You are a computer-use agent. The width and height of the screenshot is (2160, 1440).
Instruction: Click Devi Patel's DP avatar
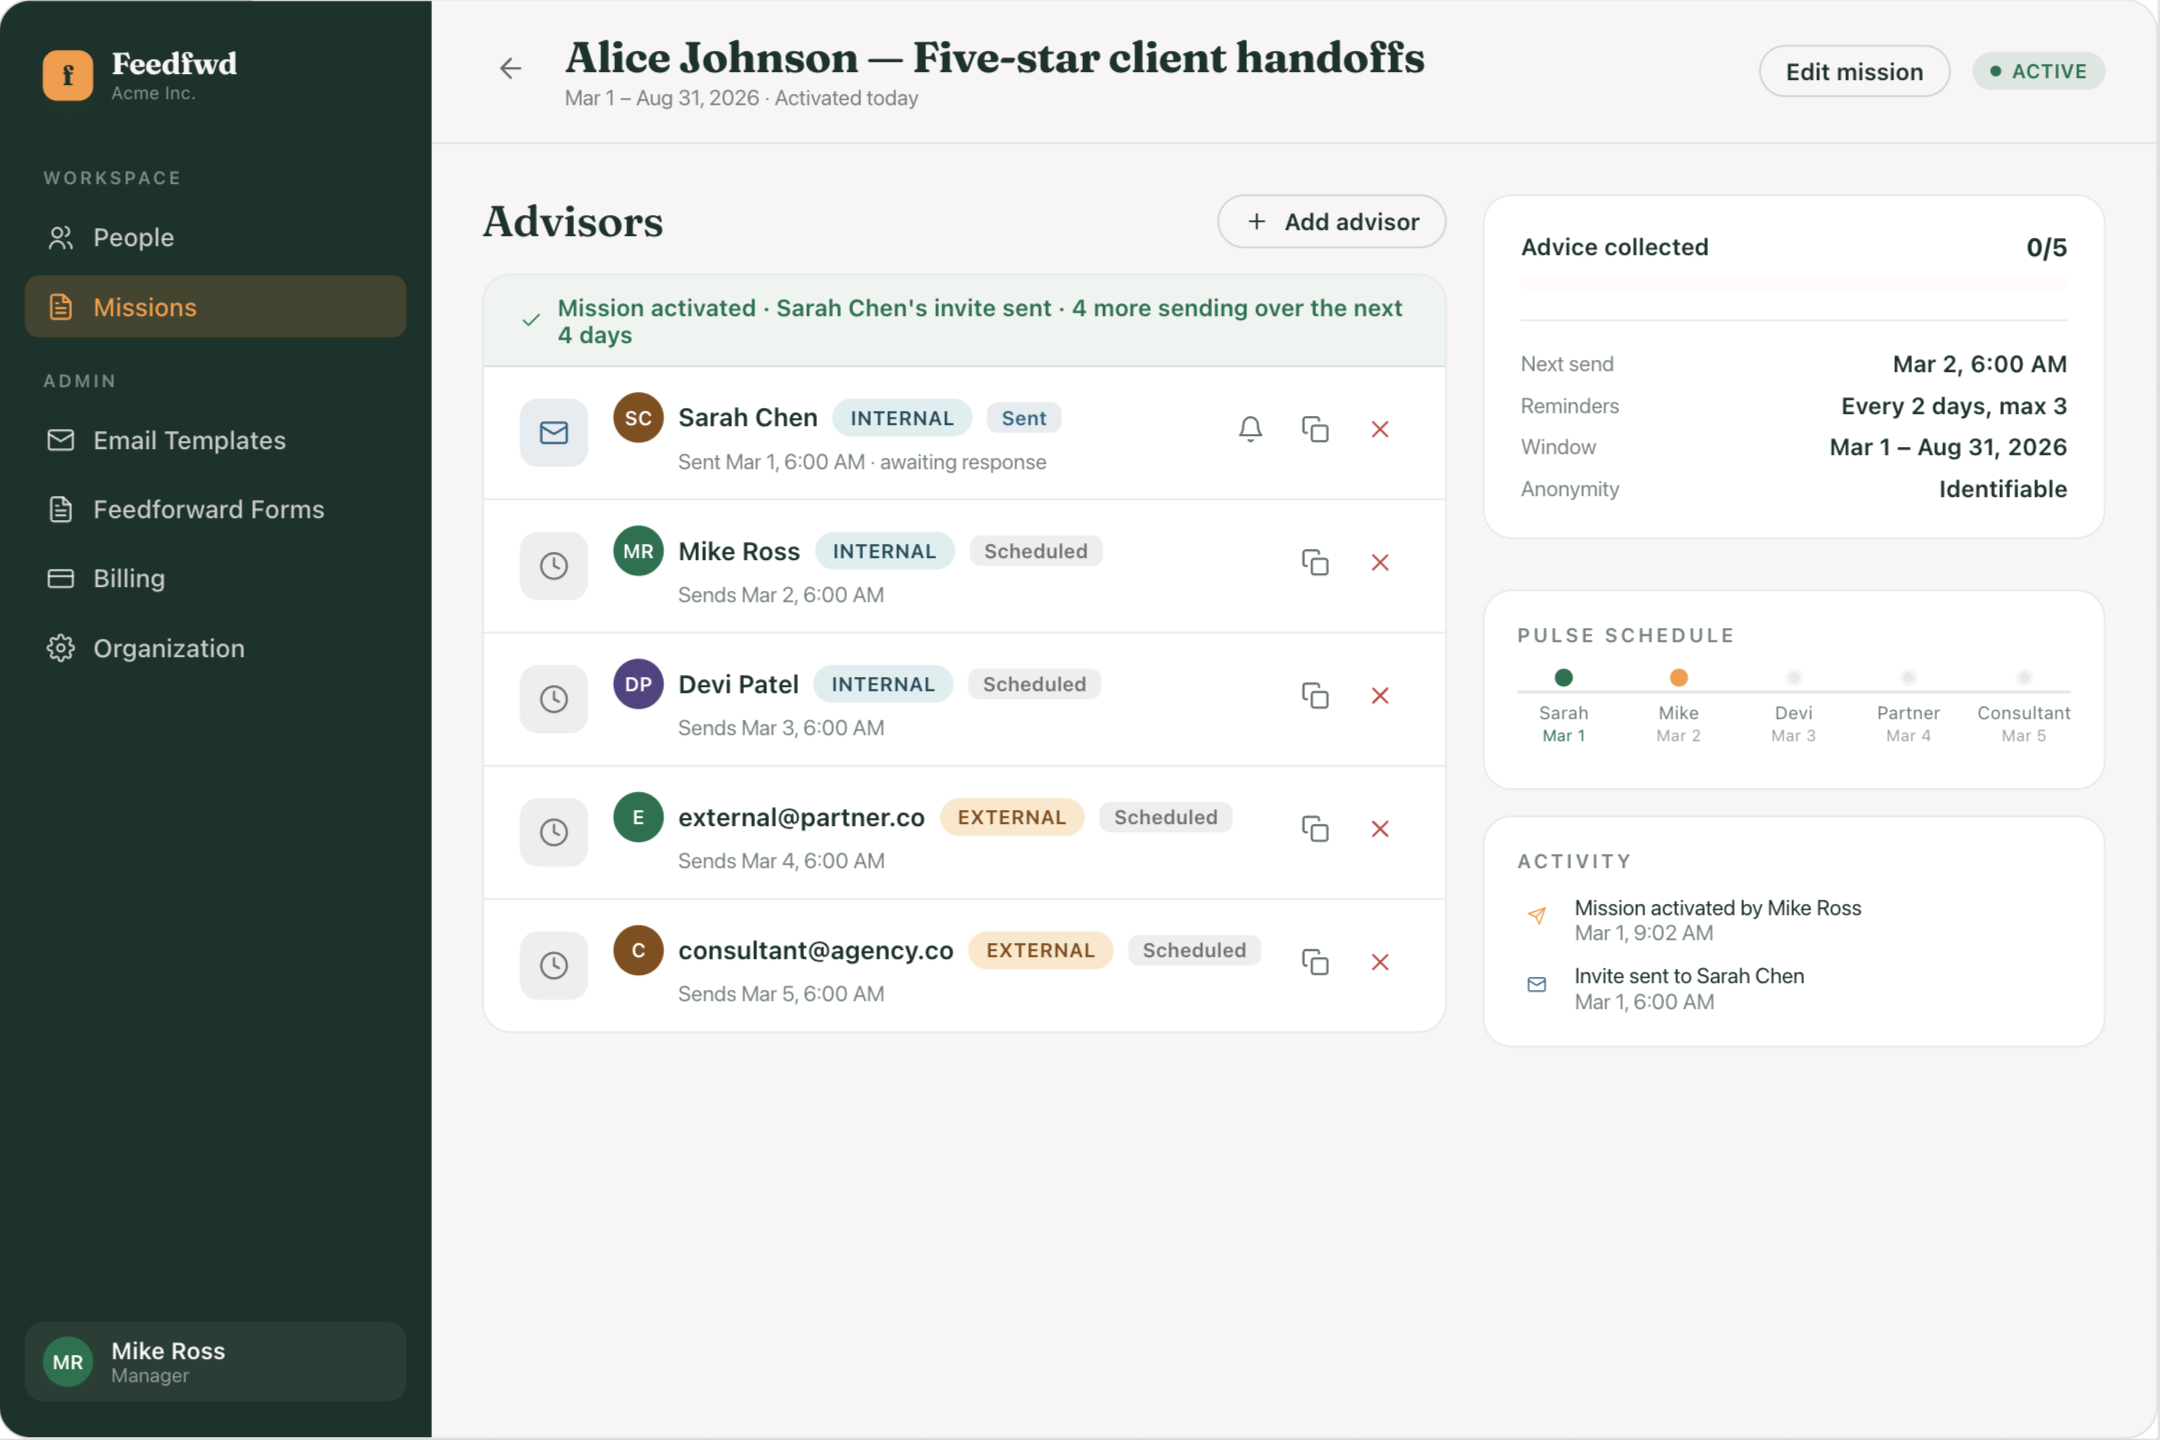click(x=638, y=684)
